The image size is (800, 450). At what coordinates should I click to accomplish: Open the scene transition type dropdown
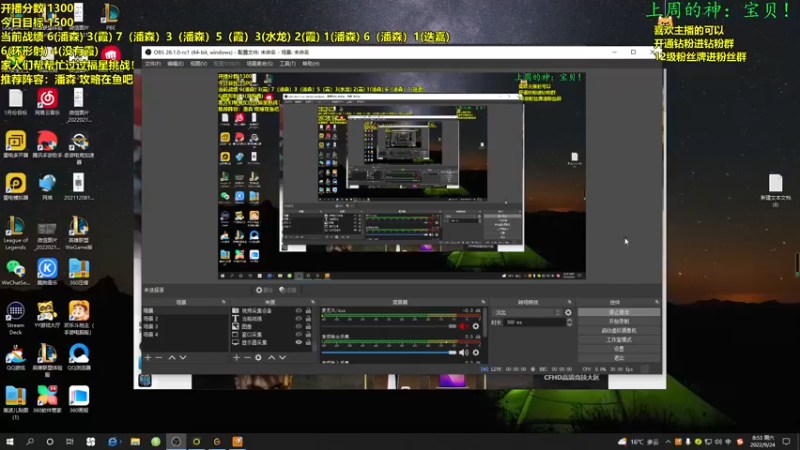pyautogui.click(x=527, y=312)
